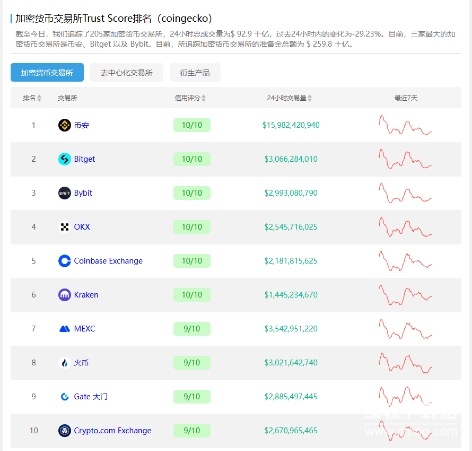Click volume value $3,021,642,740
The height and width of the screenshot is (451, 472).
coord(291,363)
